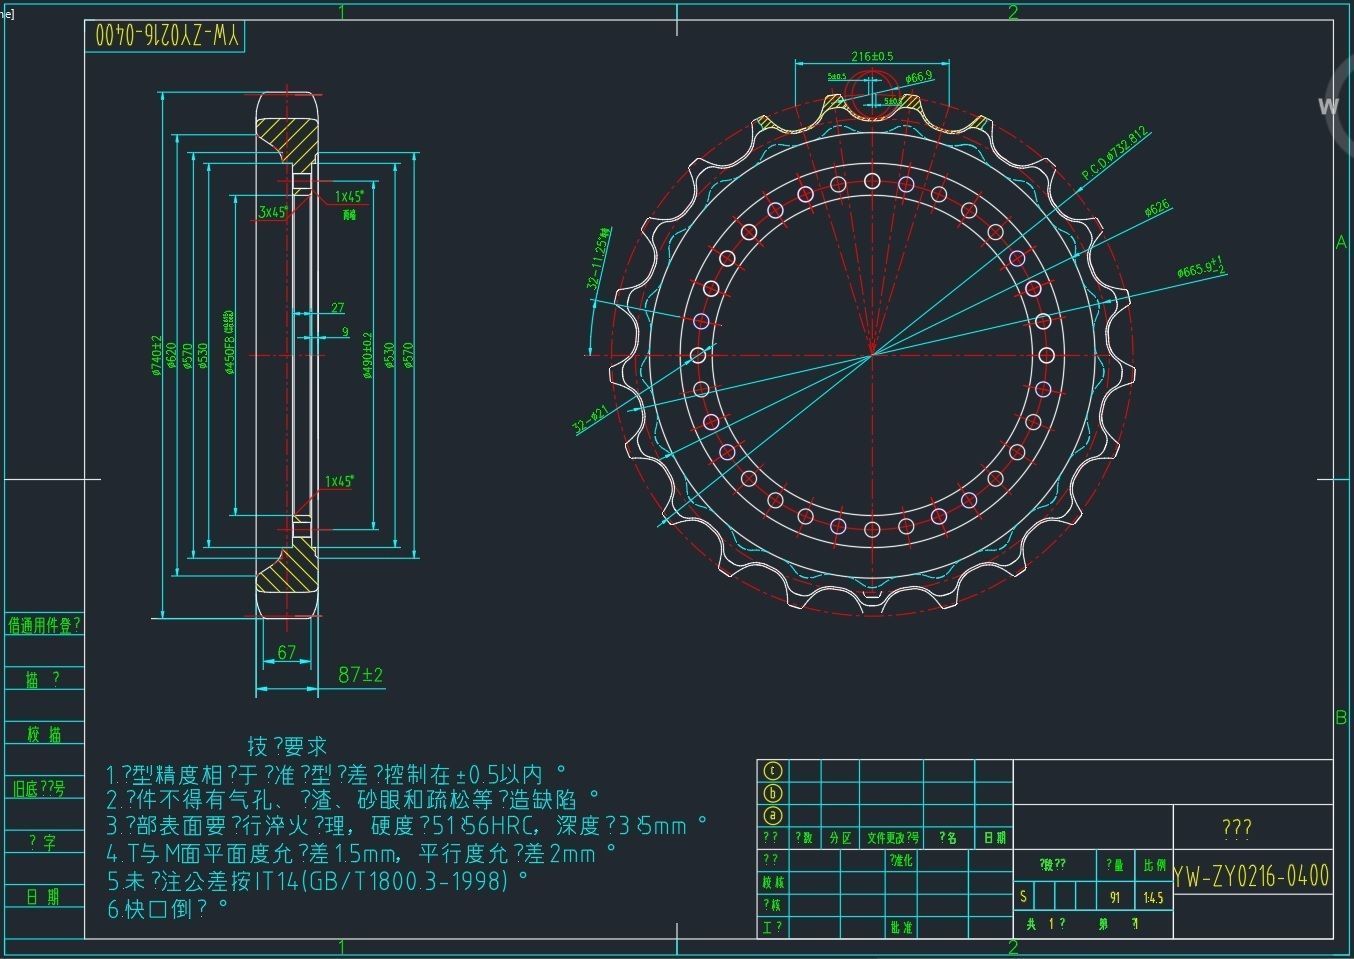Select the 67 width dimension text

click(287, 652)
